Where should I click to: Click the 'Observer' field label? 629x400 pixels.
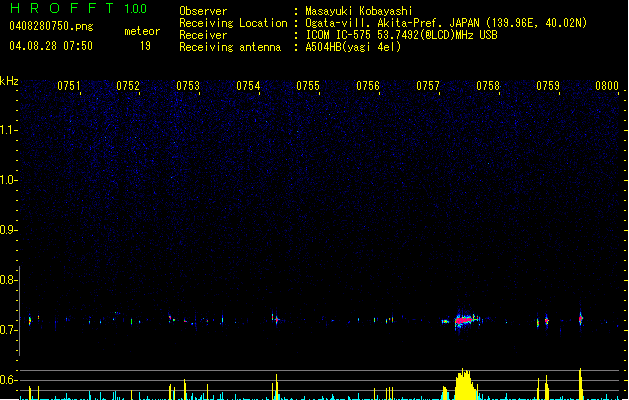[x=203, y=11]
